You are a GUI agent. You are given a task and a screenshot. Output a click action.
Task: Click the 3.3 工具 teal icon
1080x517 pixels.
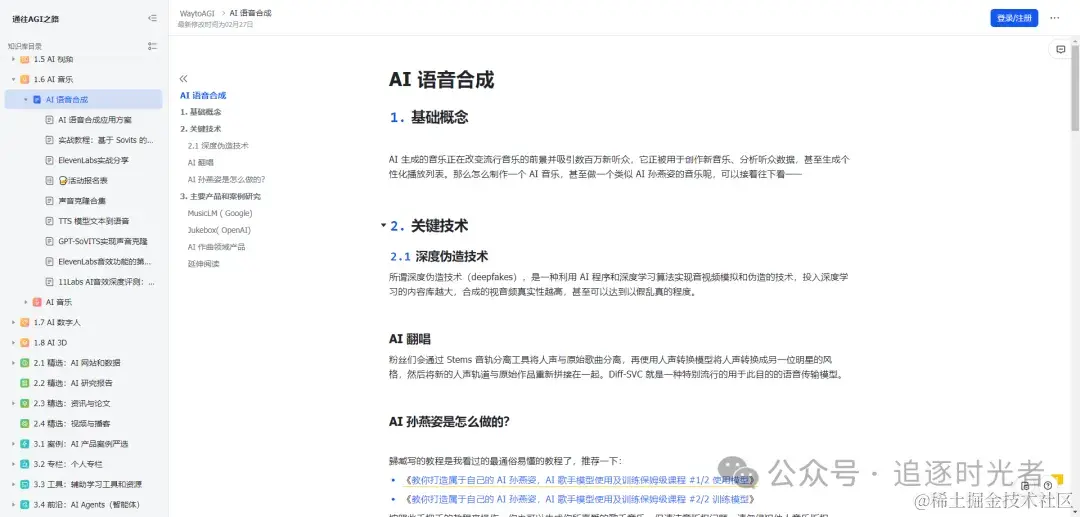25,485
